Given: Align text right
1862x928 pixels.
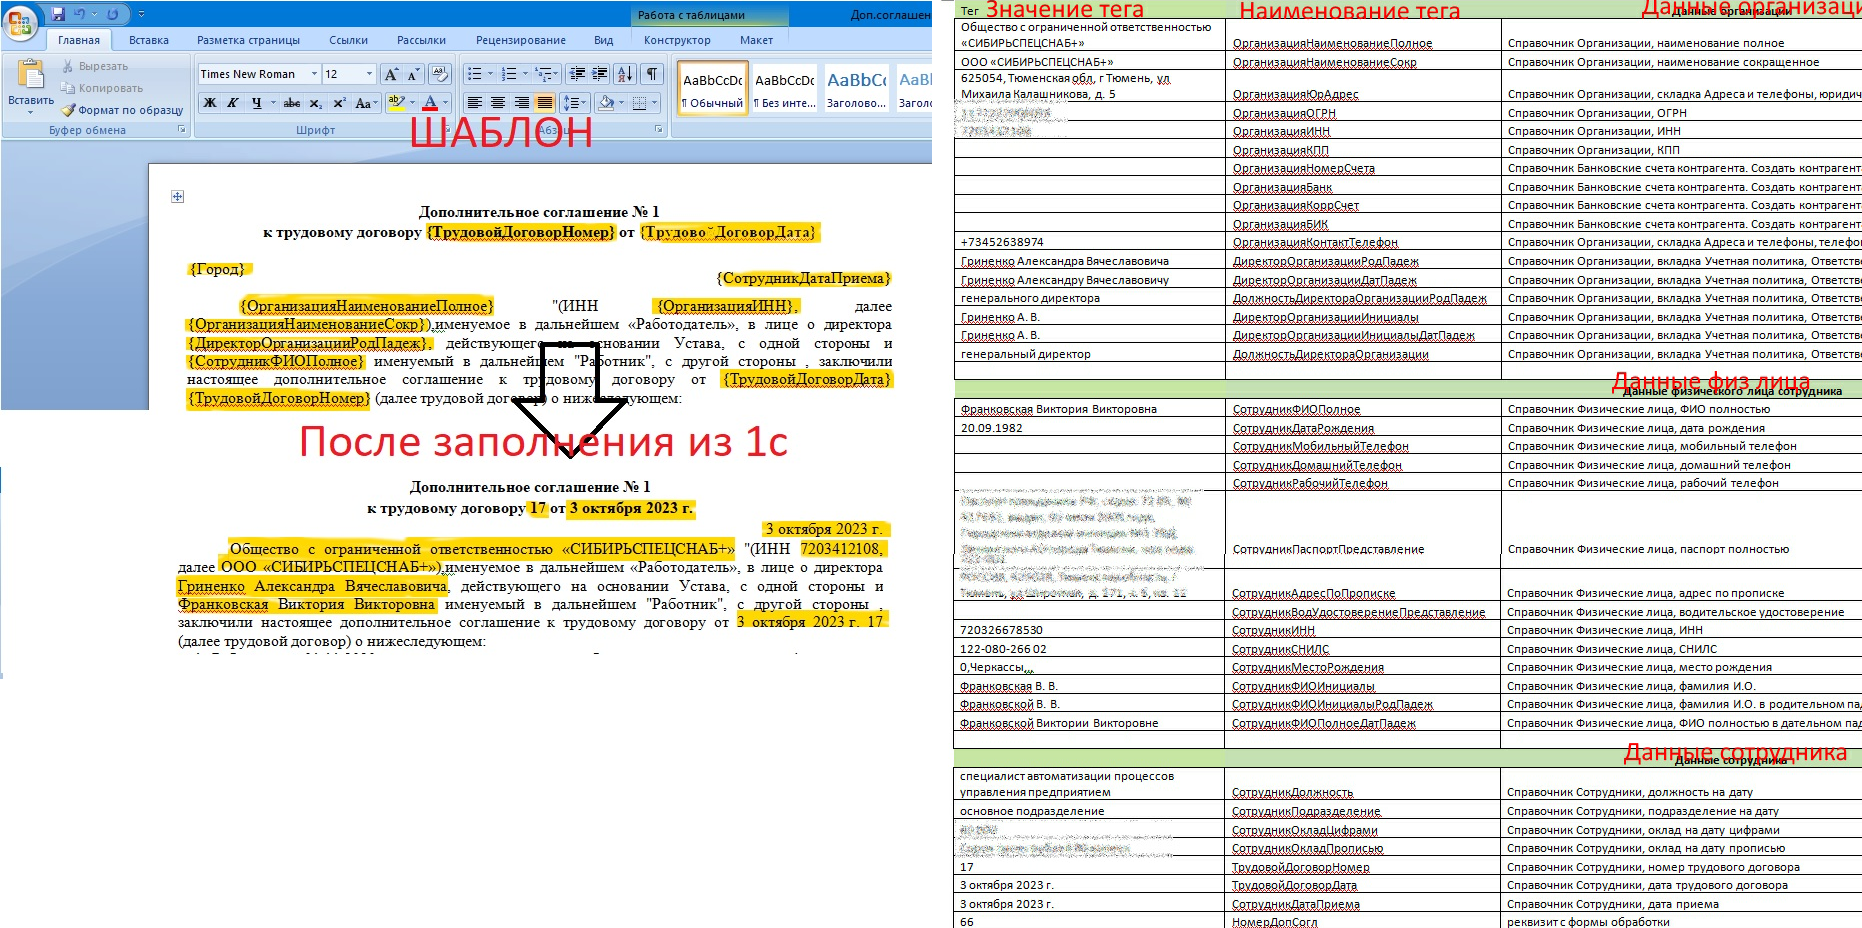Looking at the screenshot, I should tap(521, 102).
